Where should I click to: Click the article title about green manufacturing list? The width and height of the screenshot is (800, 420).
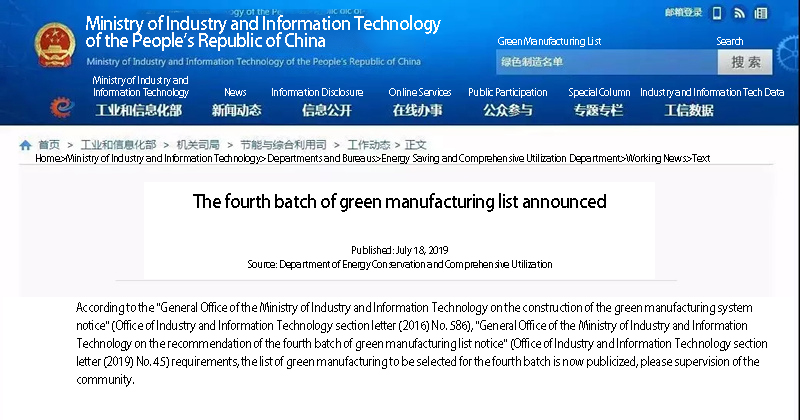click(399, 202)
